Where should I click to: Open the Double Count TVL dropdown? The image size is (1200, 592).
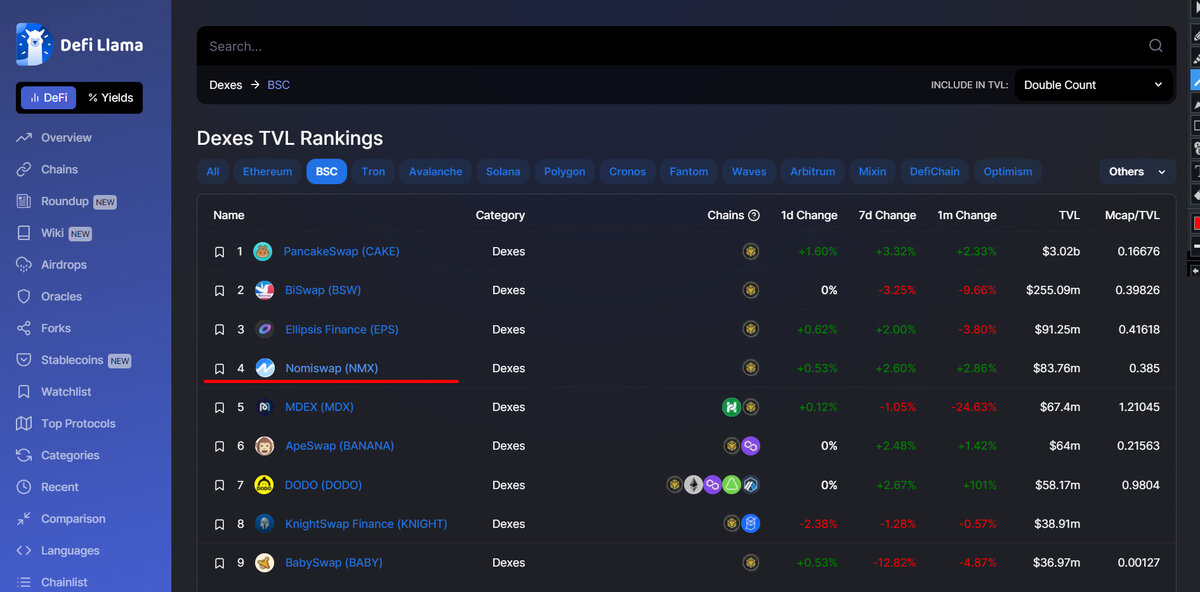(x=1094, y=85)
